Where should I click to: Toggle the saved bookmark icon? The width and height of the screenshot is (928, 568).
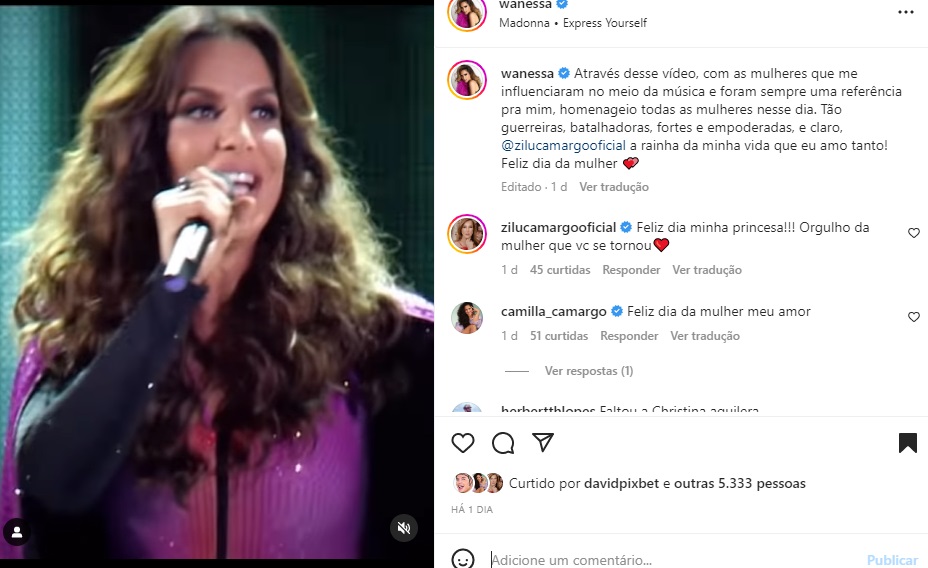[x=908, y=443]
